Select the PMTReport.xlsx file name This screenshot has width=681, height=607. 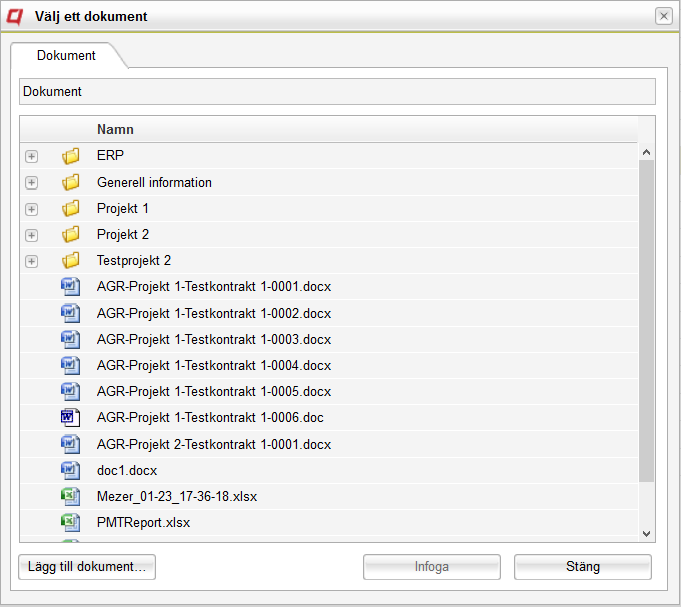pyautogui.click(x=143, y=523)
